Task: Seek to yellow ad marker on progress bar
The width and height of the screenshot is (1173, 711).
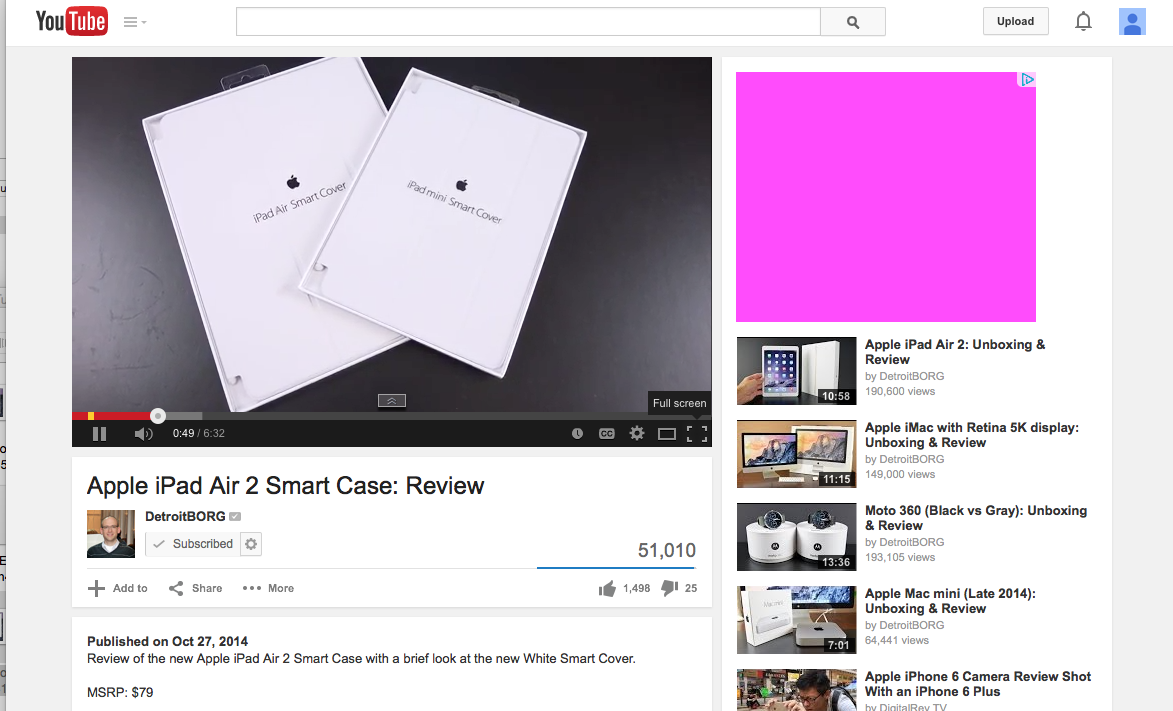Action: 91,415
